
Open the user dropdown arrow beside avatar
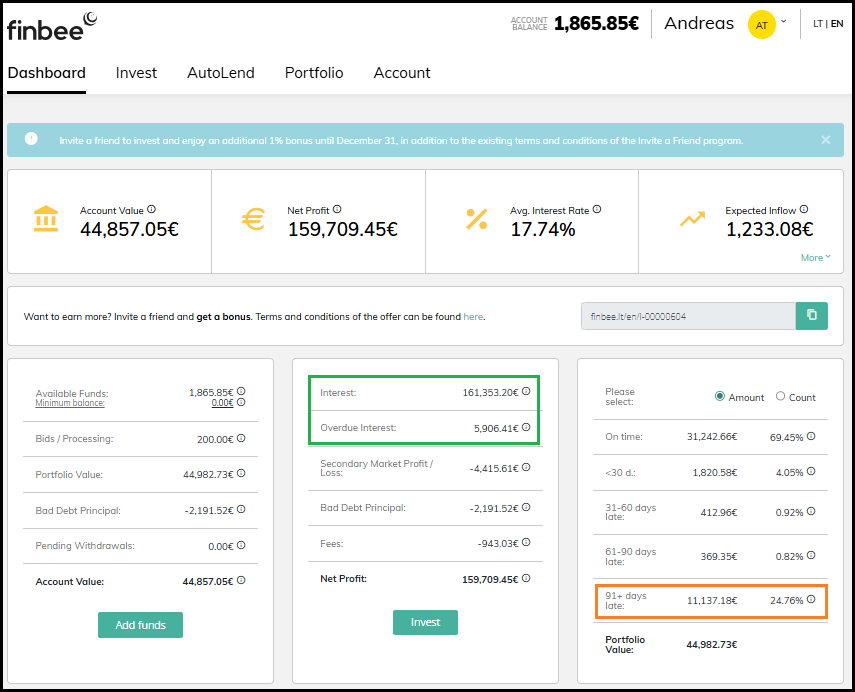[x=783, y=21]
